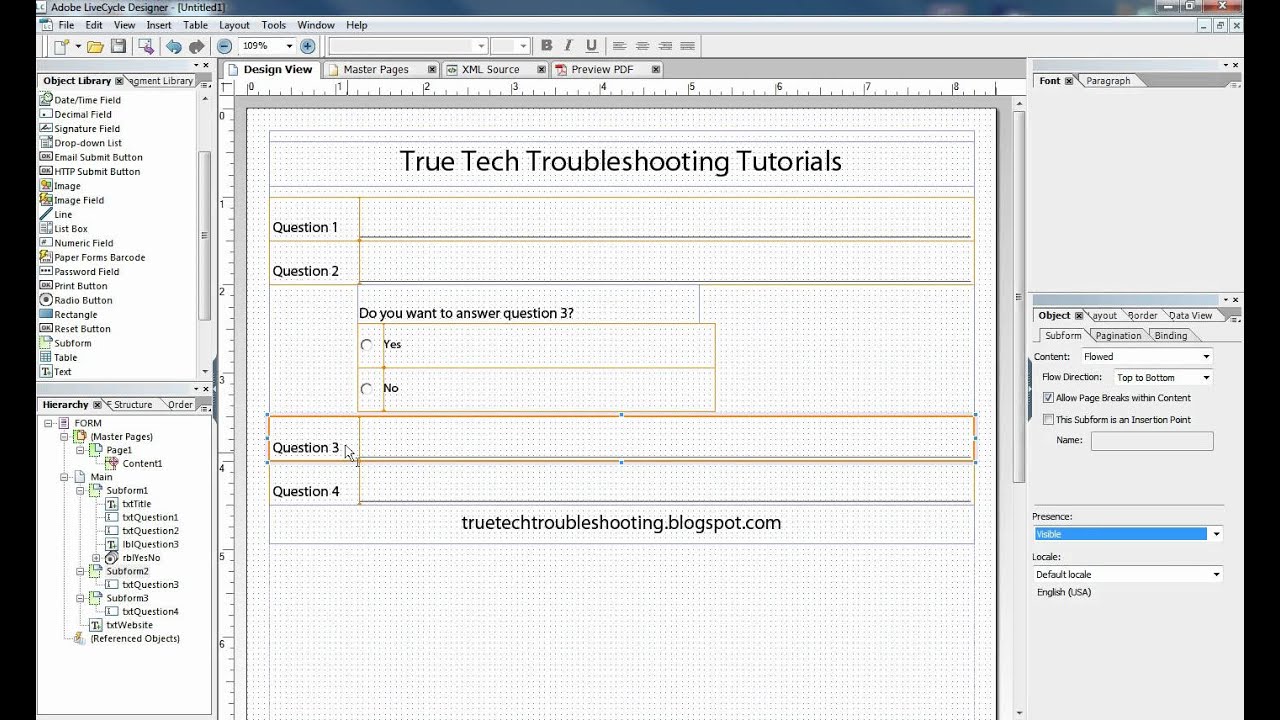Open the Binding tab in Object palette
Viewport: 1280px width, 720px height.
tap(1170, 336)
